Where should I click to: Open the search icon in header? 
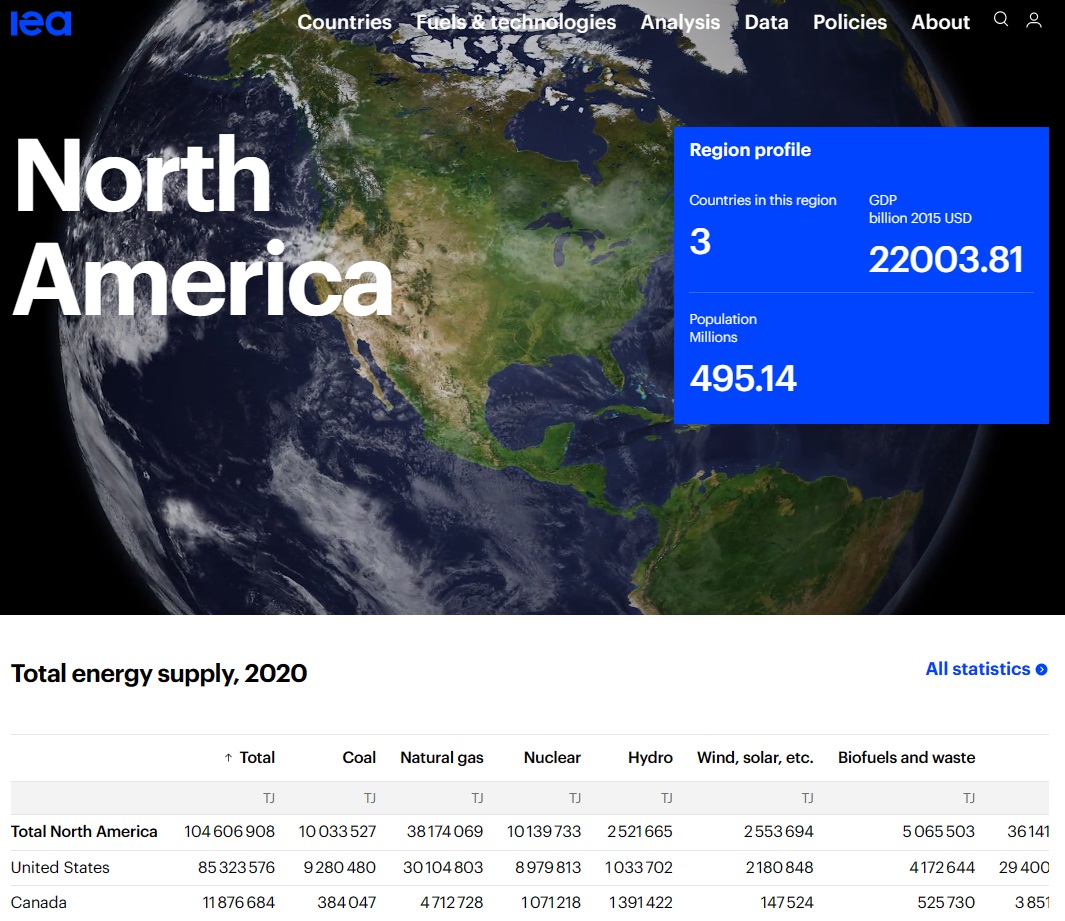click(x=1000, y=19)
